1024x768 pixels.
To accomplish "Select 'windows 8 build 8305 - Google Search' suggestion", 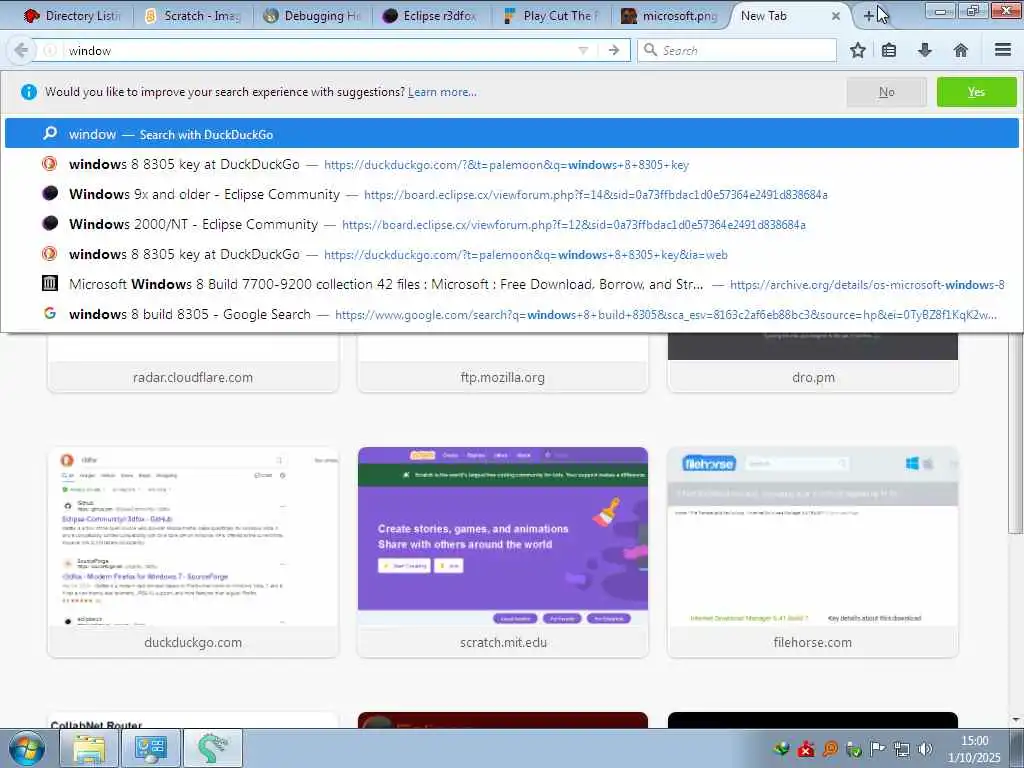I will tap(511, 314).
